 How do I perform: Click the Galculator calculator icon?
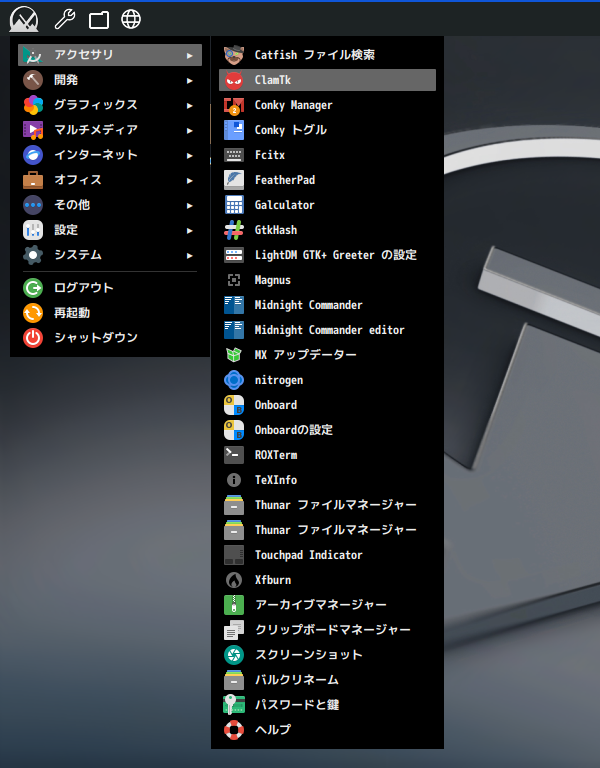pyautogui.click(x=234, y=205)
